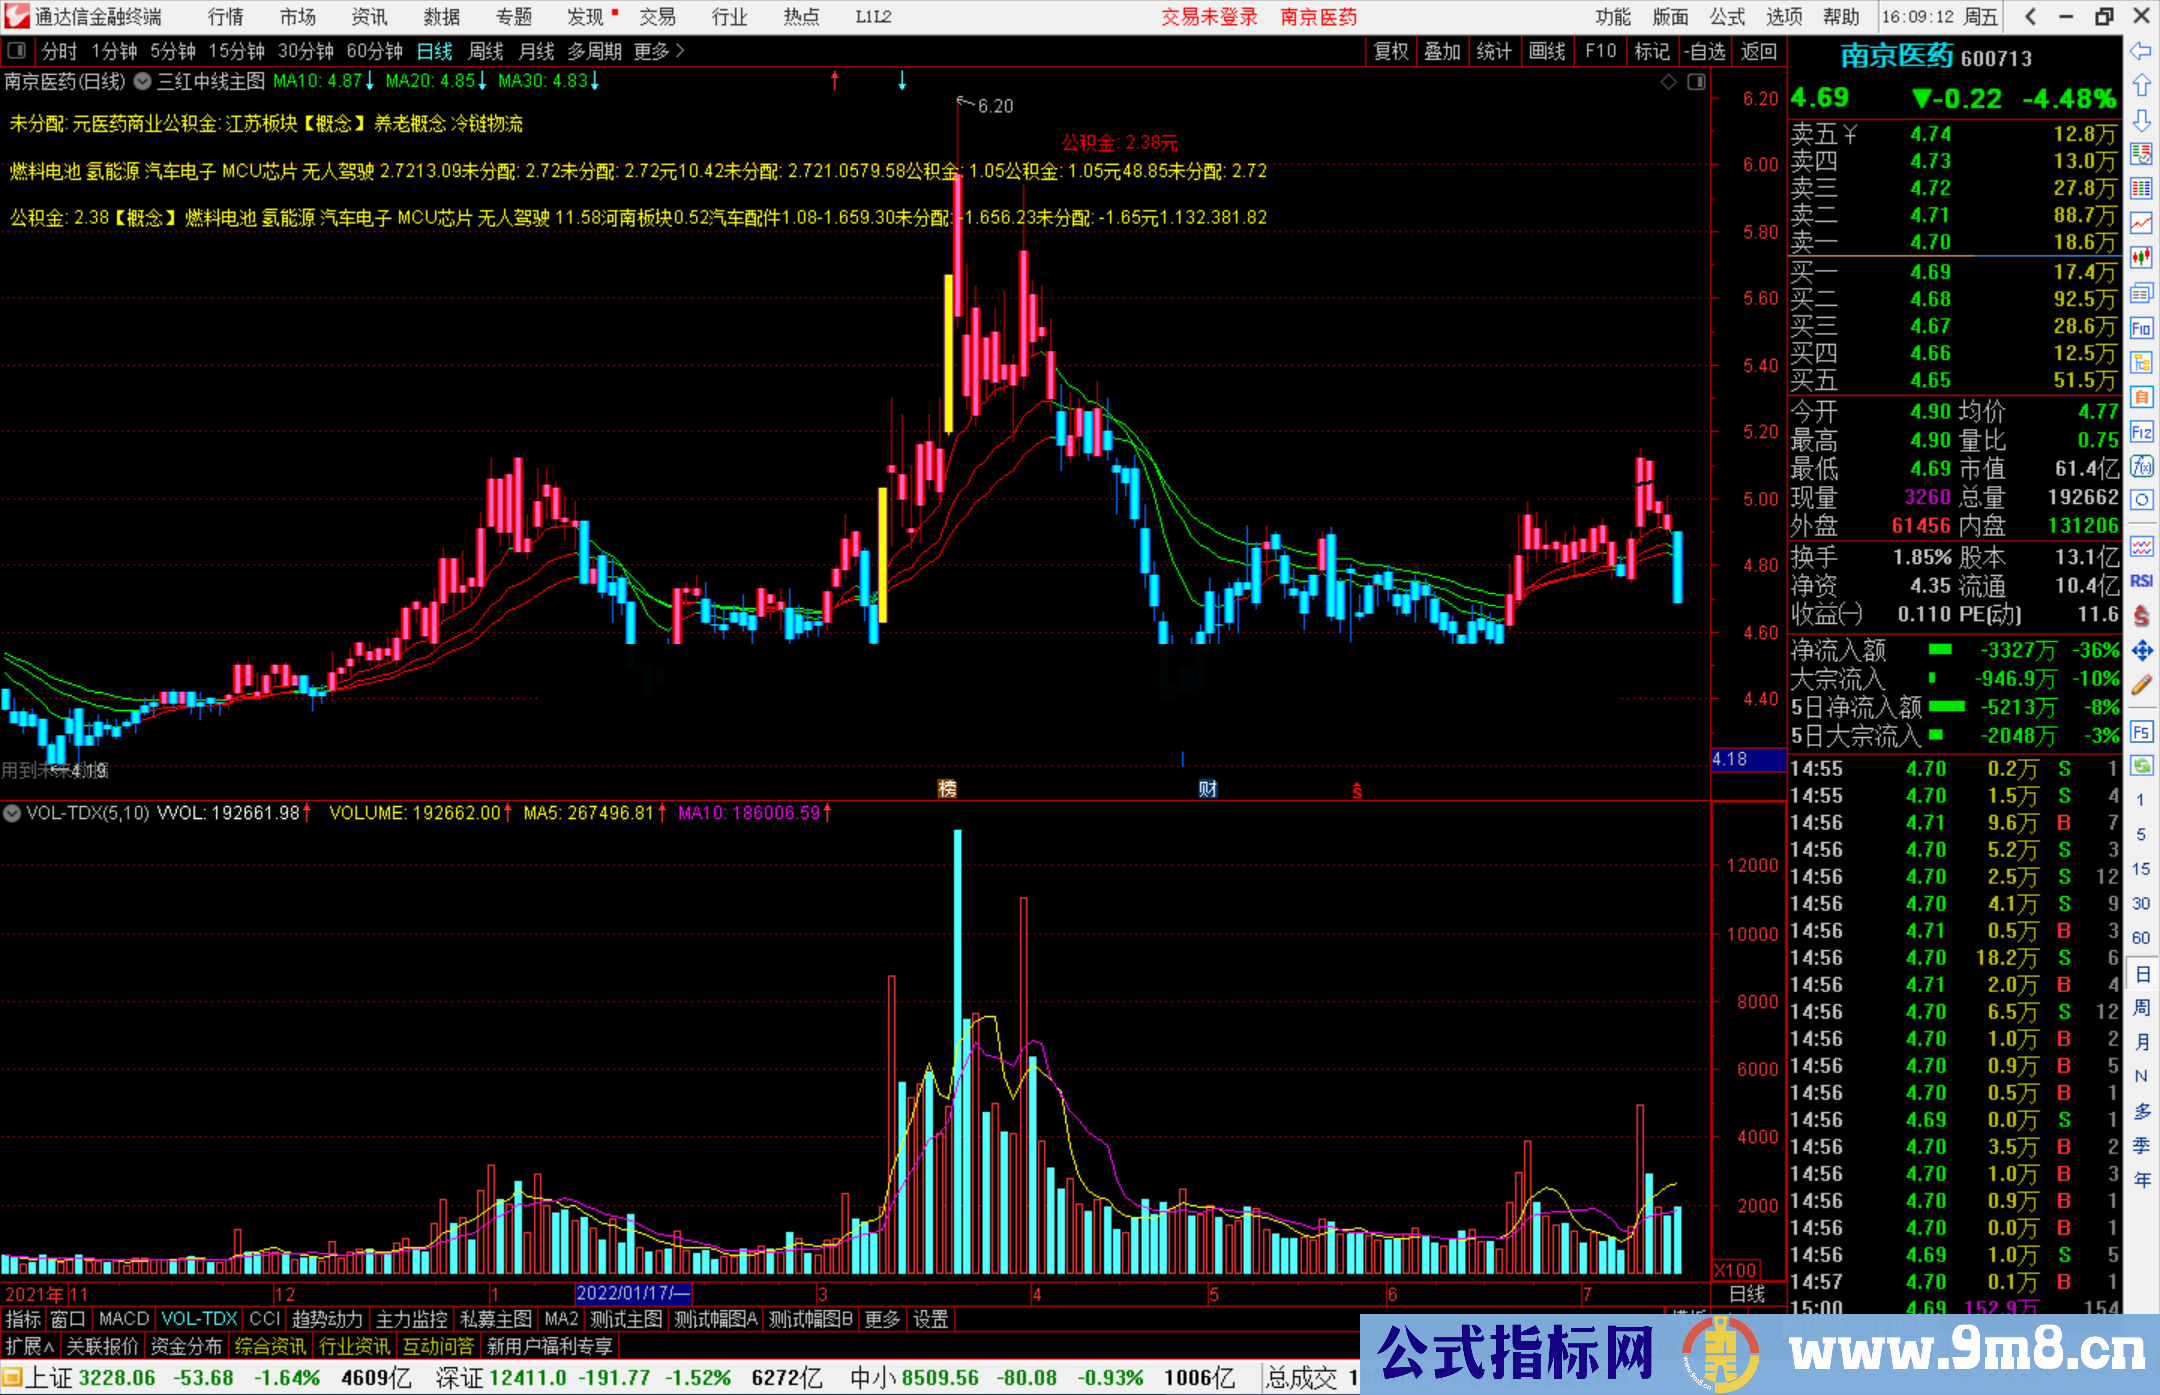Image resolution: width=2160 pixels, height=1395 pixels.
Task: Expand the 扩展 panel at bottom left
Action: [x=30, y=1346]
